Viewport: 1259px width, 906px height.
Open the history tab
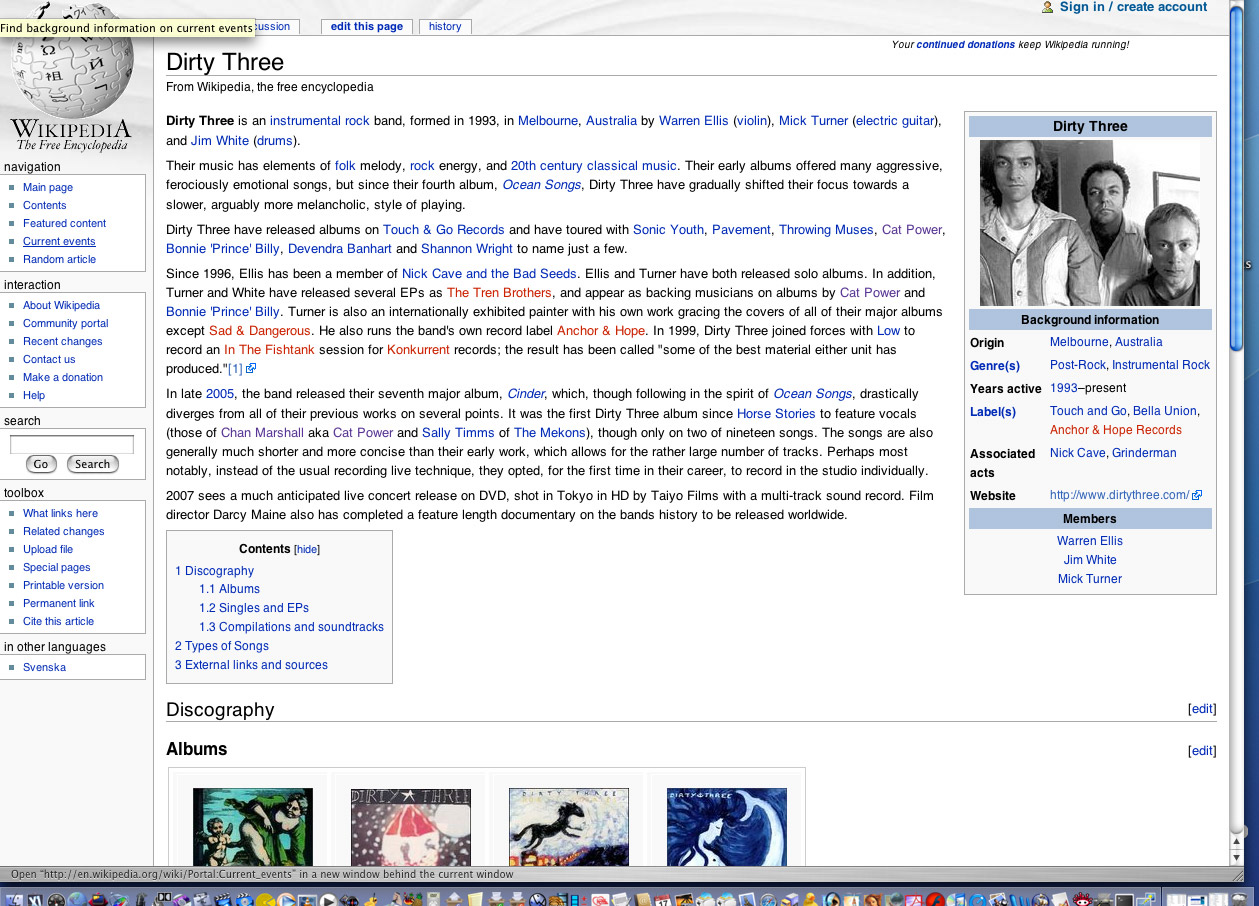(445, 26)
